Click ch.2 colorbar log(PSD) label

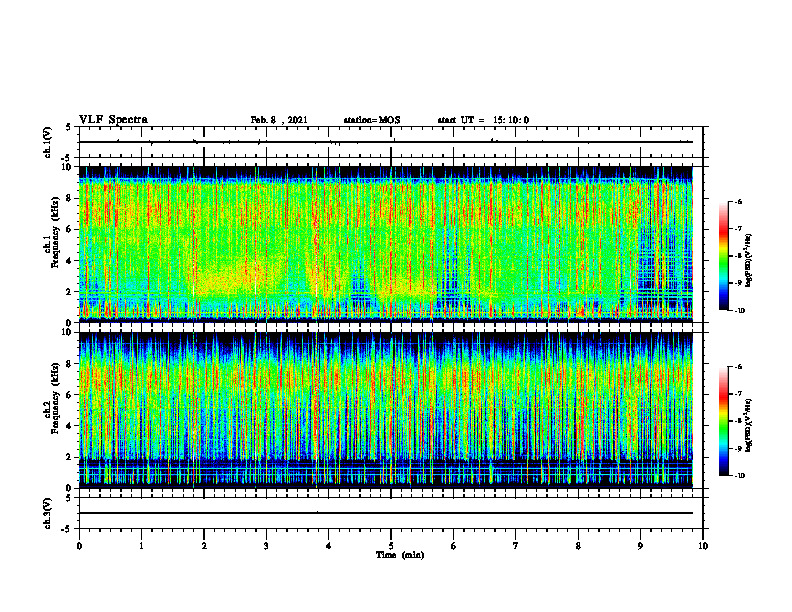point(749,426)
